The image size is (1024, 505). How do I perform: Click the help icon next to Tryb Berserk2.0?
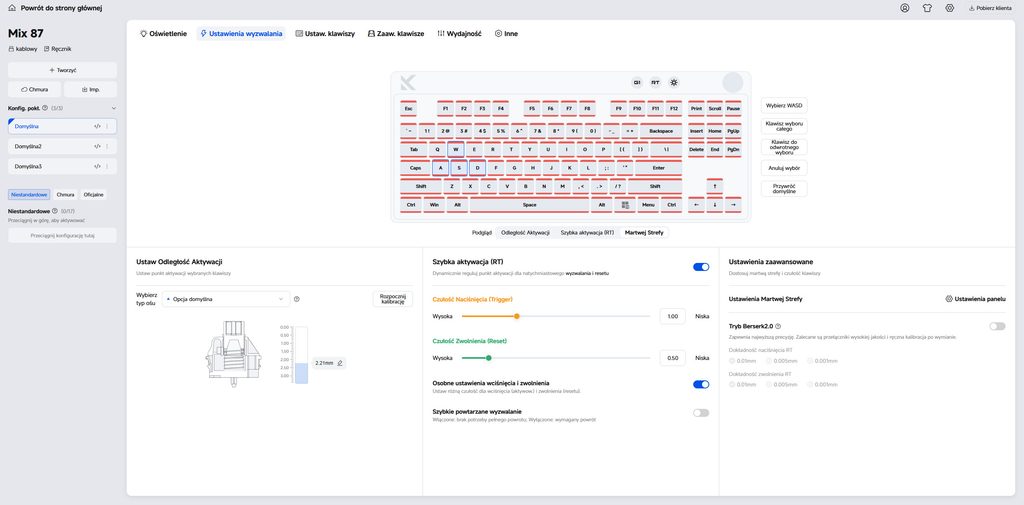point(778,326)
